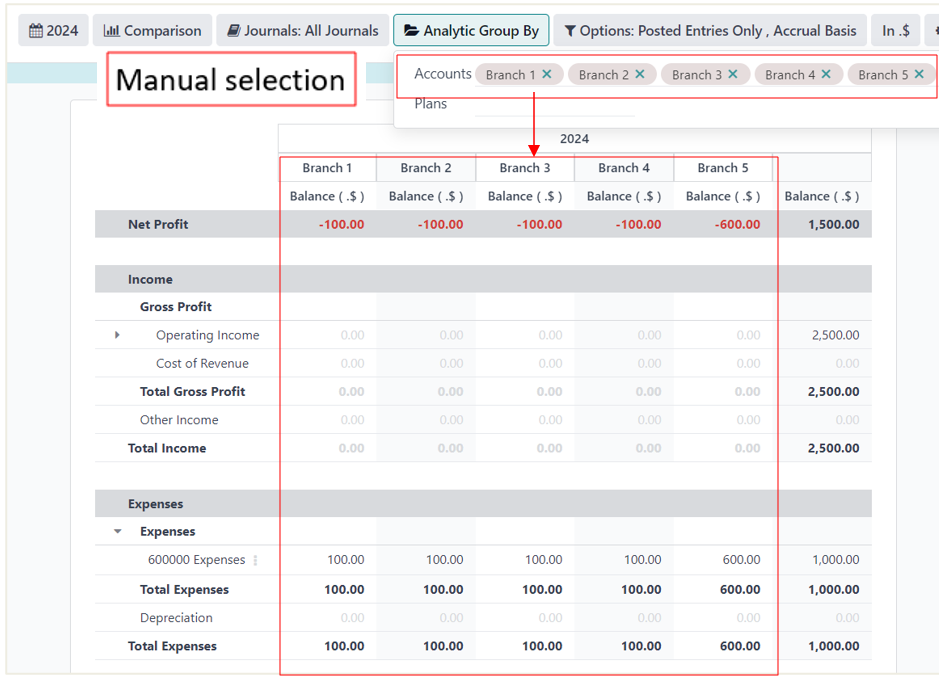The width and height of the screenshot is (939, 684).
Task: Open the 600000 Expenses row options menu
Action: click(256, 560)
